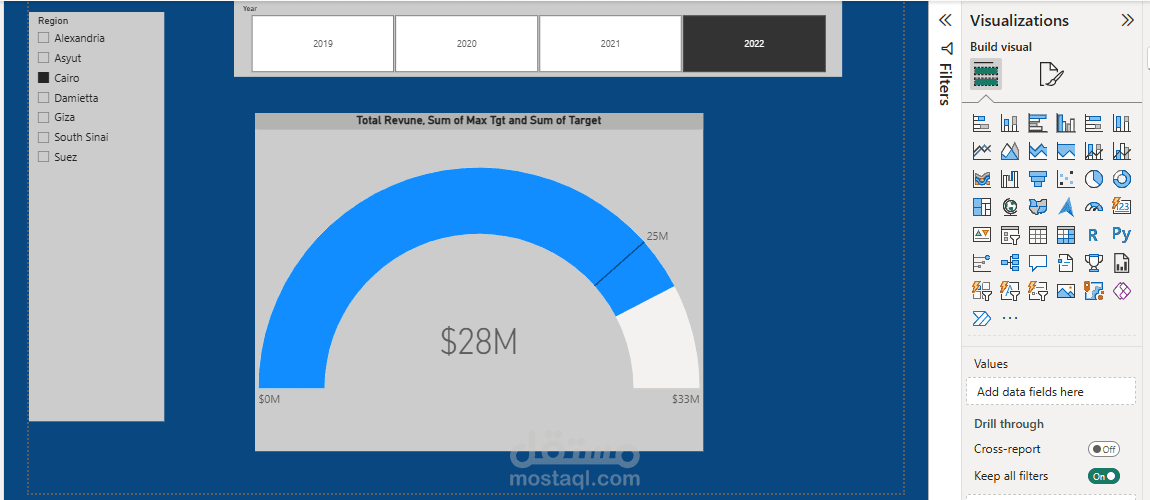Select the Line and clustered column chart
Screen dimensions: 1150x500
(1121, 151)
